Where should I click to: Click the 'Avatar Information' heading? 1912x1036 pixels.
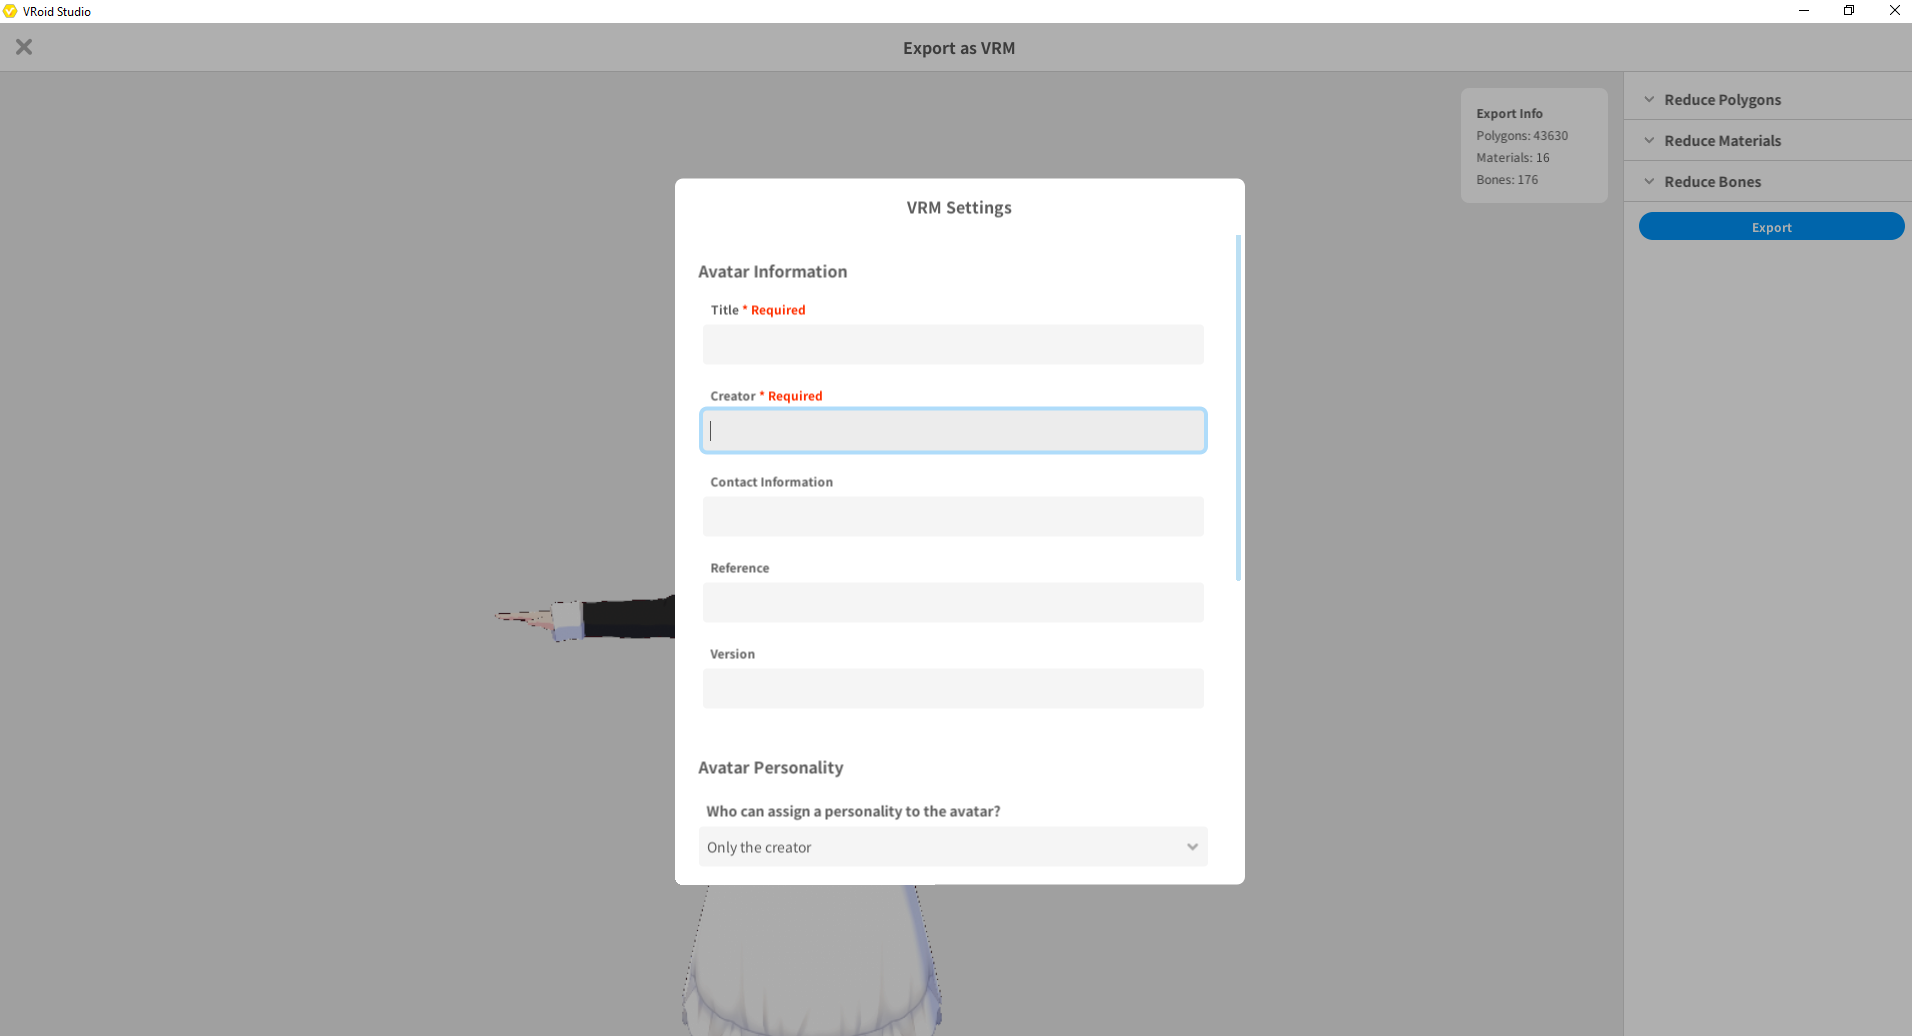tap(772, 272)
